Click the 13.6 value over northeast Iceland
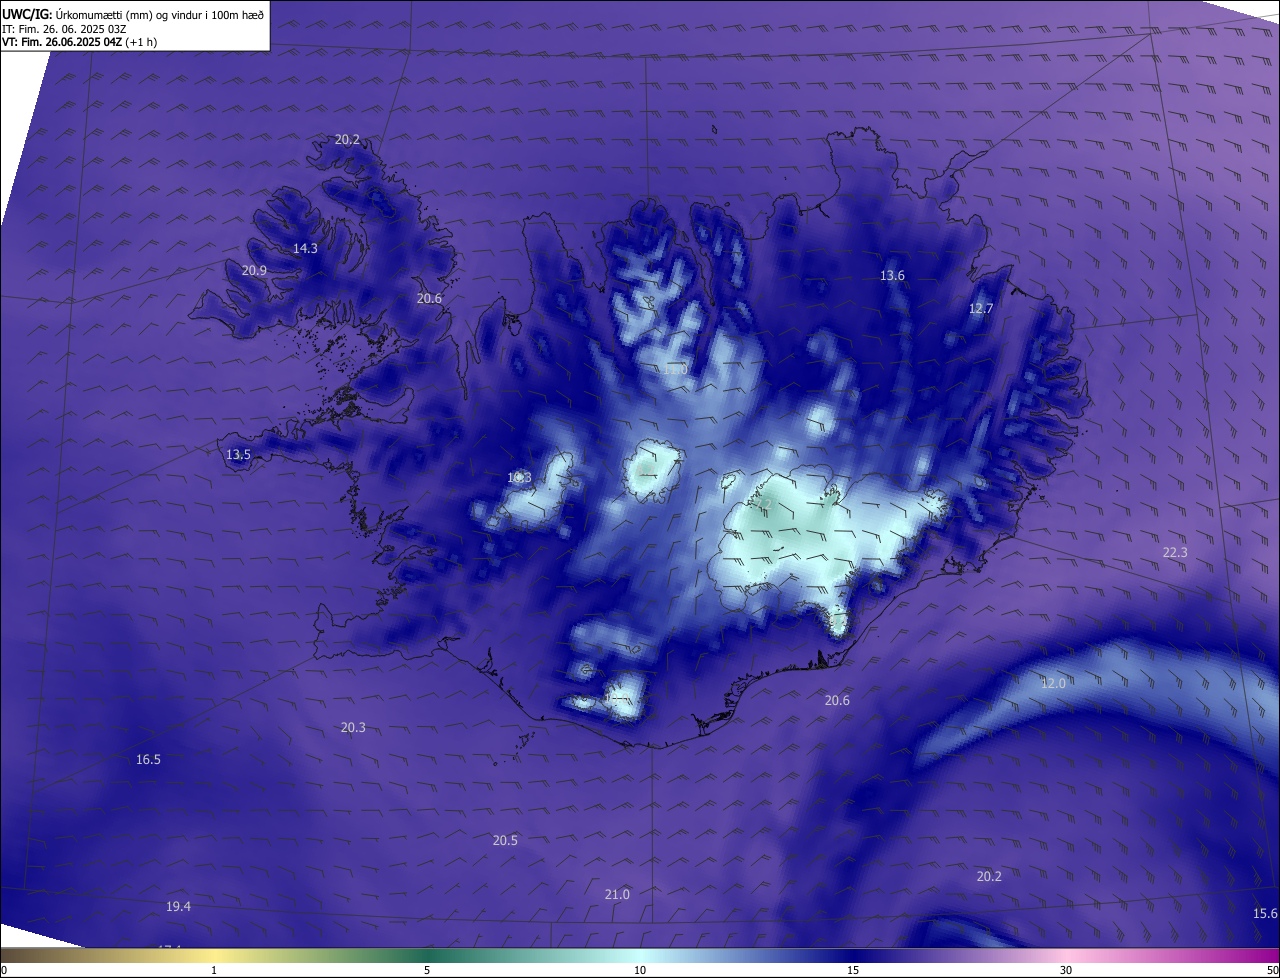This screenshot has width=1280, height=978. pos(892,275)
